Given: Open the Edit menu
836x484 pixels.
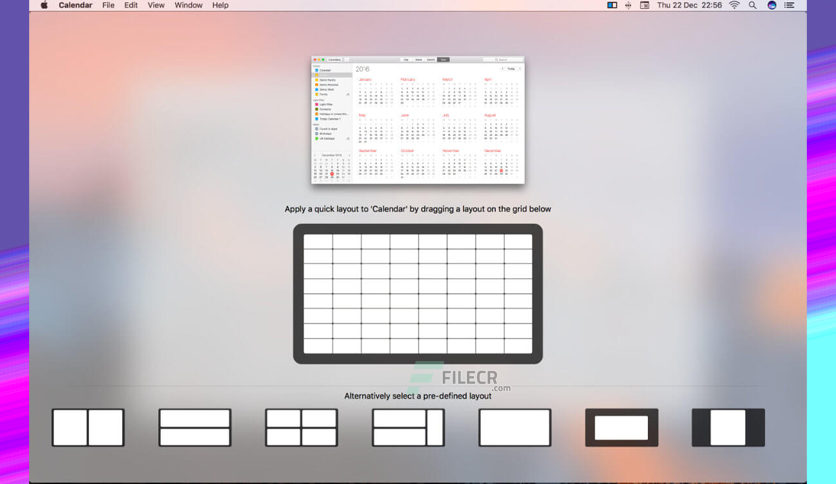Looking at the screenshot, I should point(131,5).
